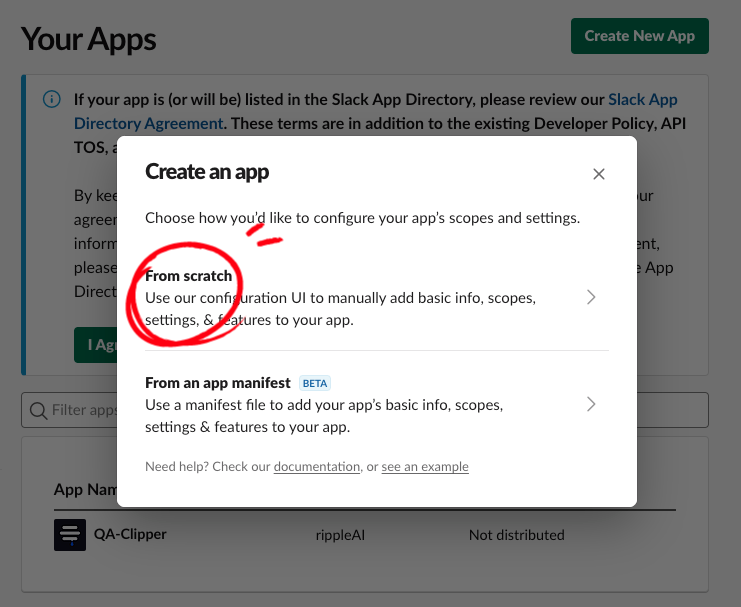Screen dimensions: 741x607
Task: Click the info icon in banner
Action: pyautogui.click(x=52, y=99)
